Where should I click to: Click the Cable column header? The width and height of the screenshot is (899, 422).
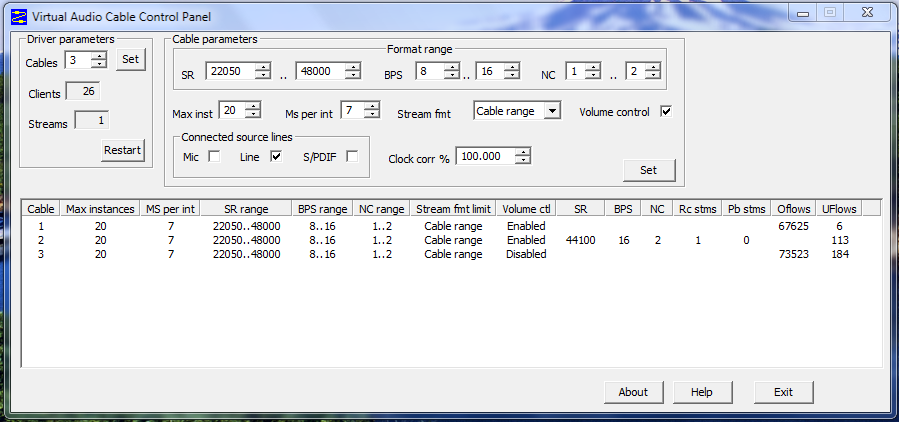41,209
